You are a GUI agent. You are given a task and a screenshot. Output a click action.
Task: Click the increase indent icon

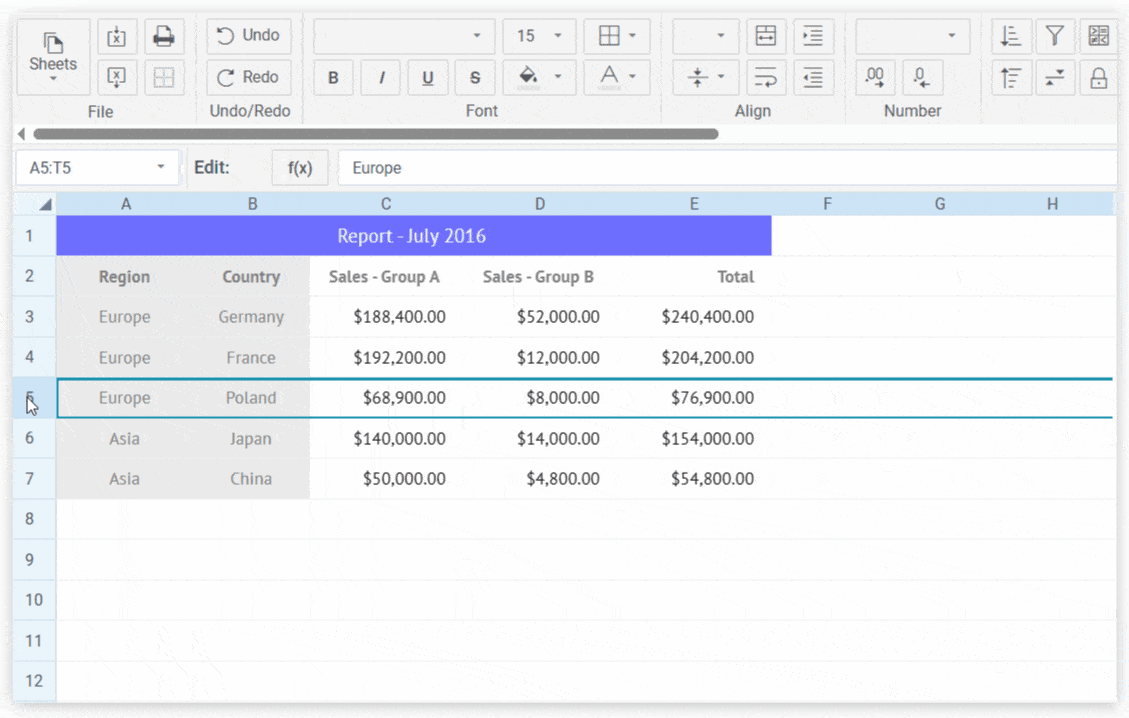click(x=814, y=37)
